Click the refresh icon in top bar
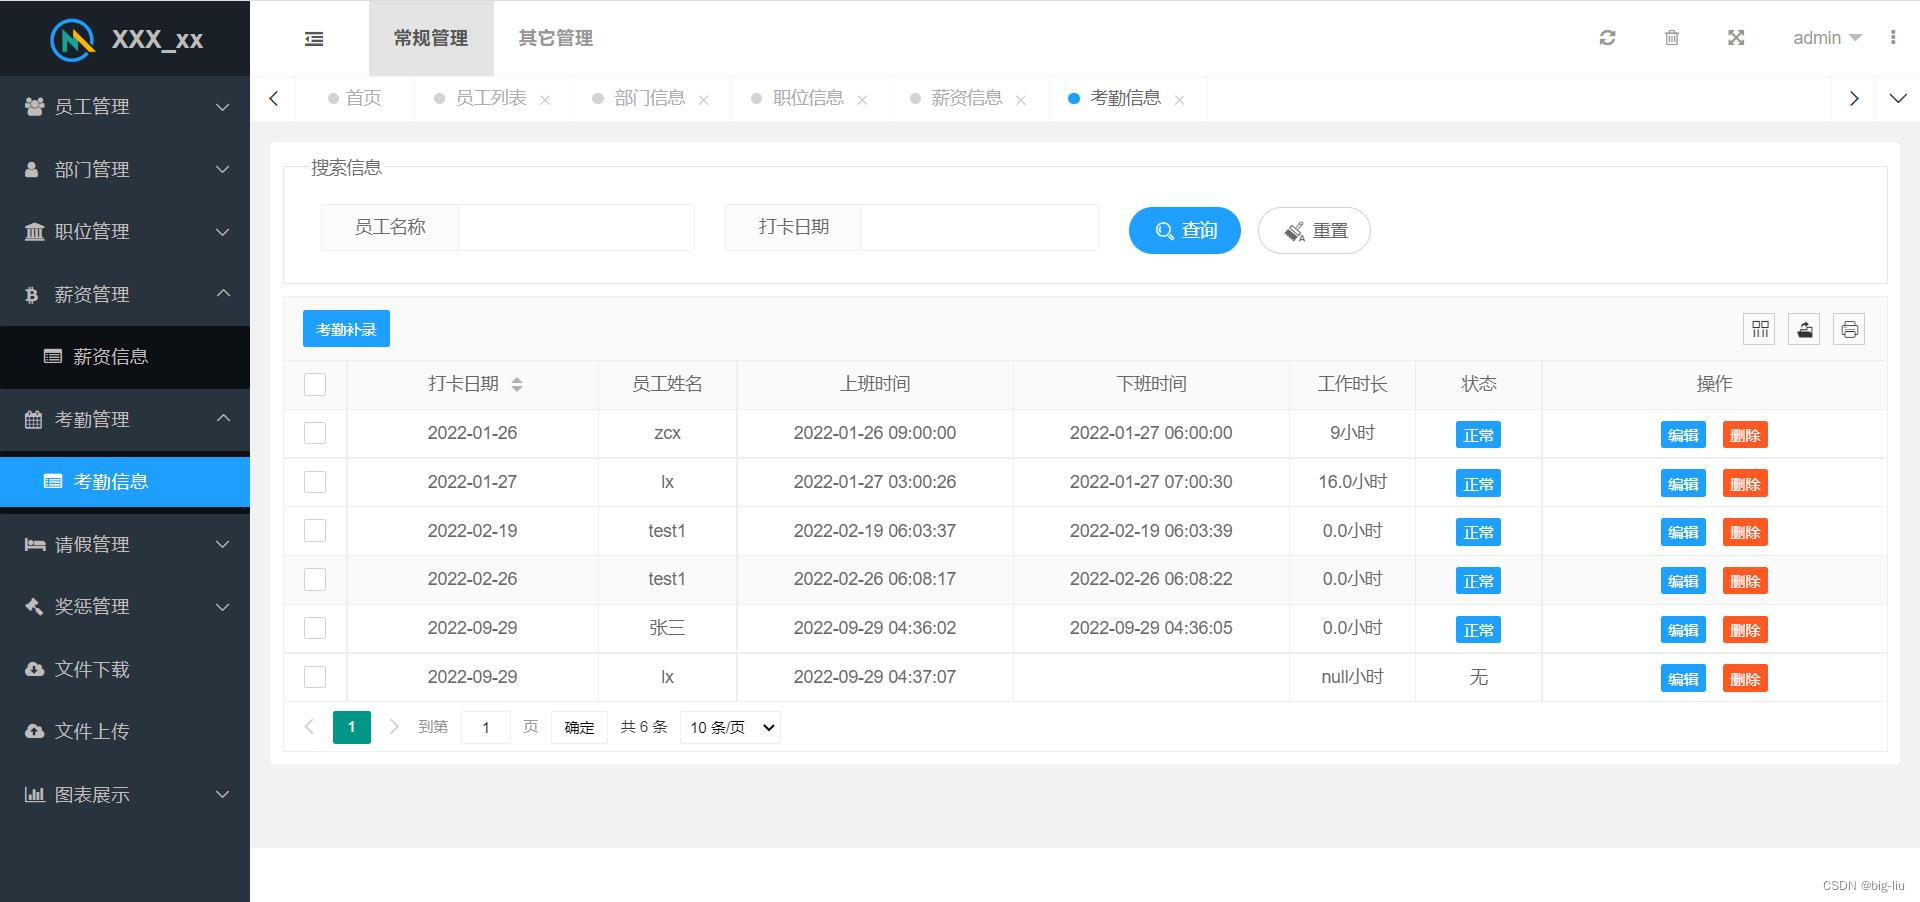This screenshot has width=1920, height=902. click(1607, 38)
